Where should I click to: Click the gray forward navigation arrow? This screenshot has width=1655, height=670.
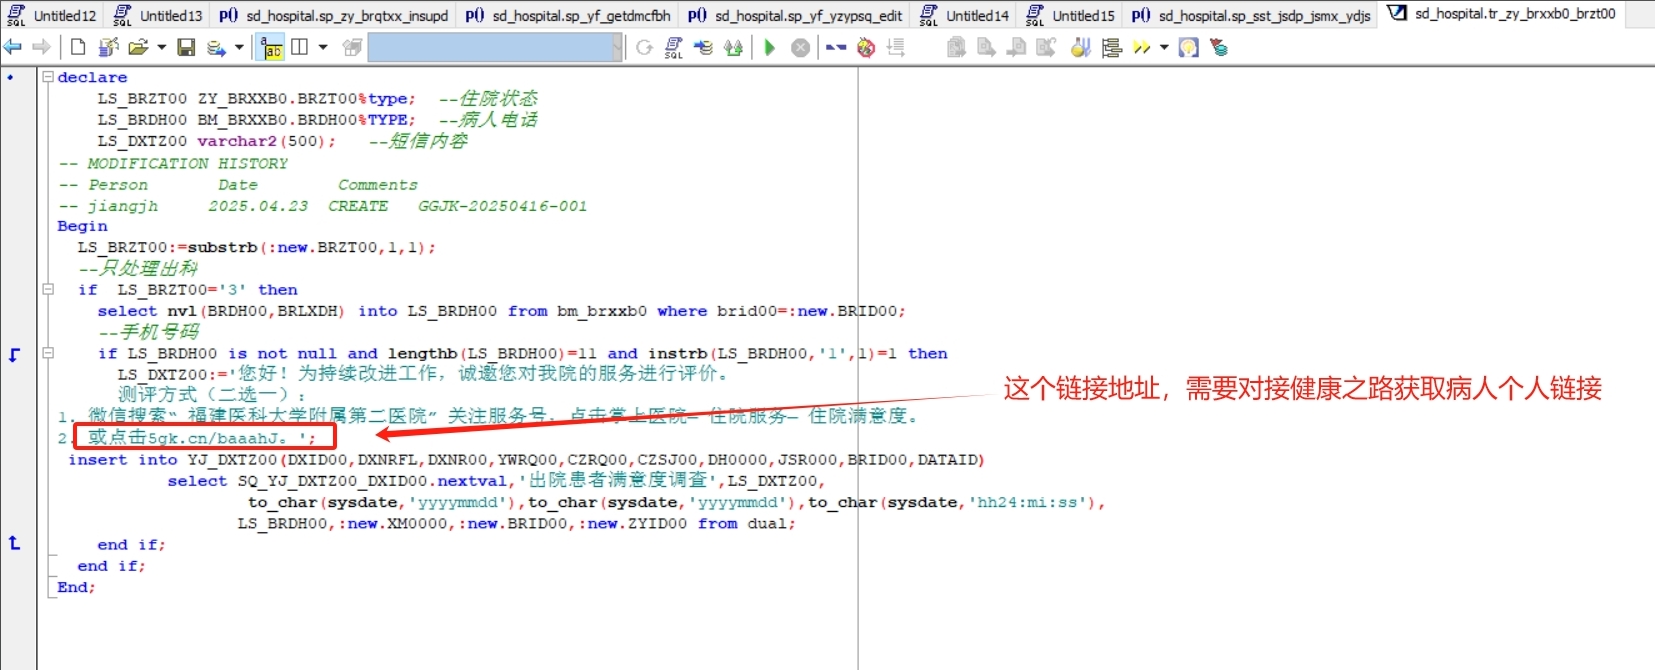tap(41, 47)
